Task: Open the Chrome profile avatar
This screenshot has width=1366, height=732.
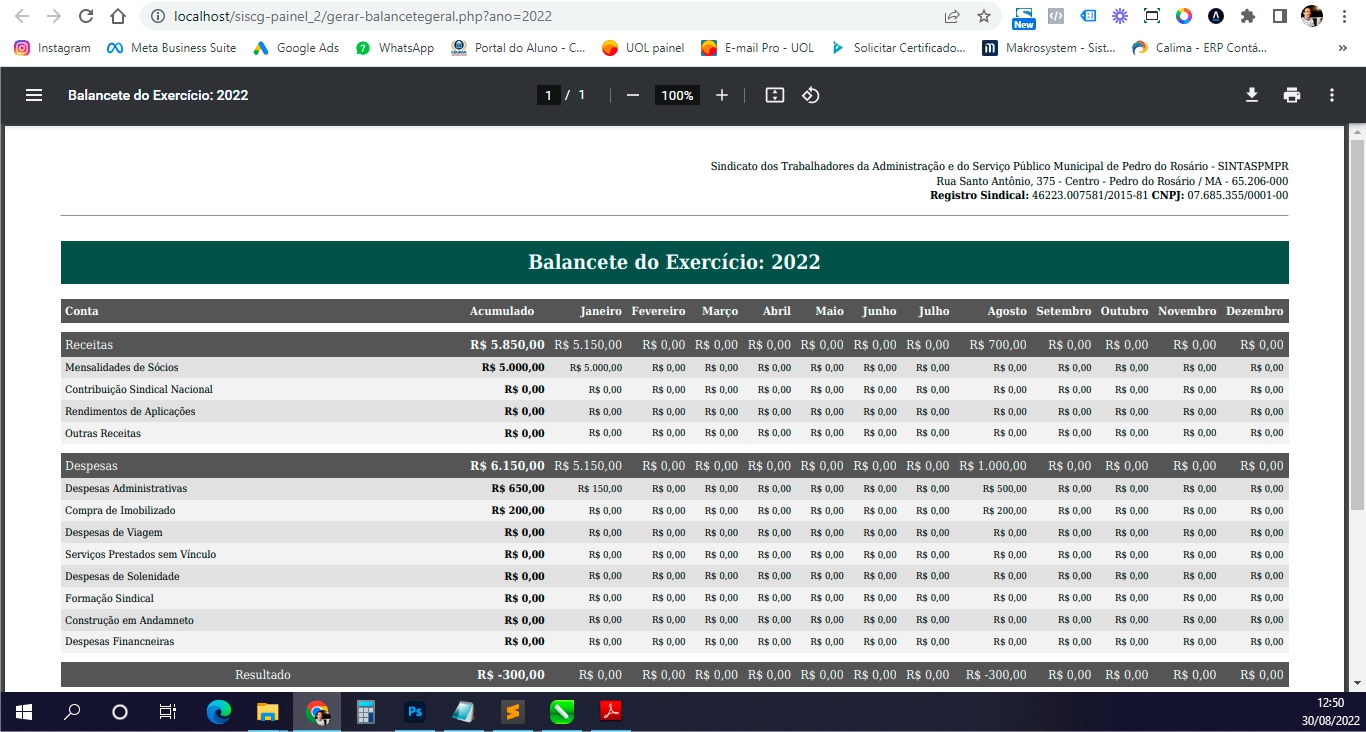Action: (x=1311, y=16)
